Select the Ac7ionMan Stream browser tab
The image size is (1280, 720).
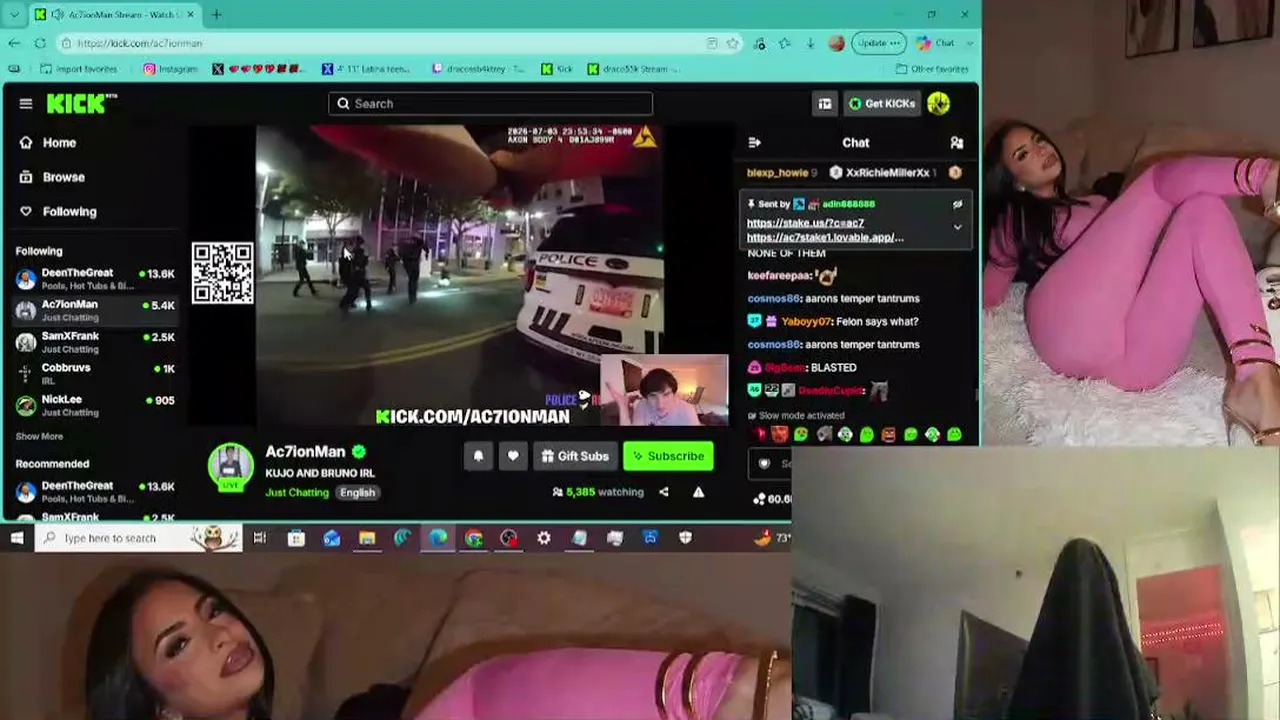click(x=114, y=14)
